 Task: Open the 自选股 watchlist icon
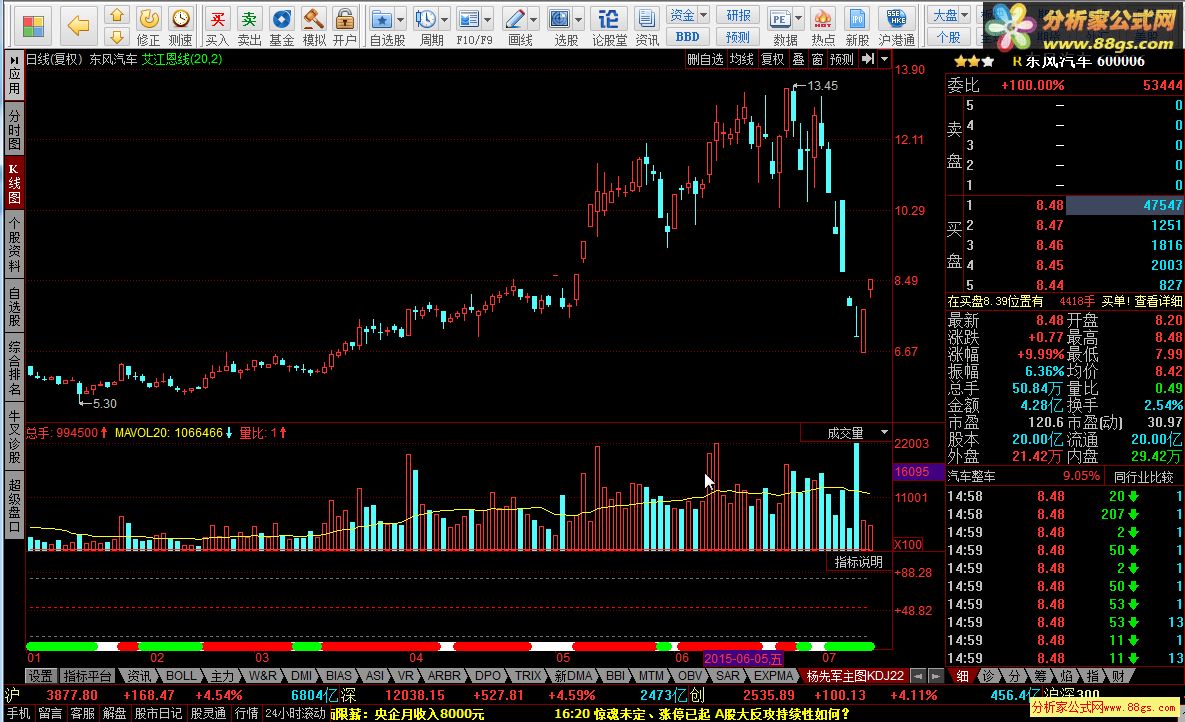[382, 26]
